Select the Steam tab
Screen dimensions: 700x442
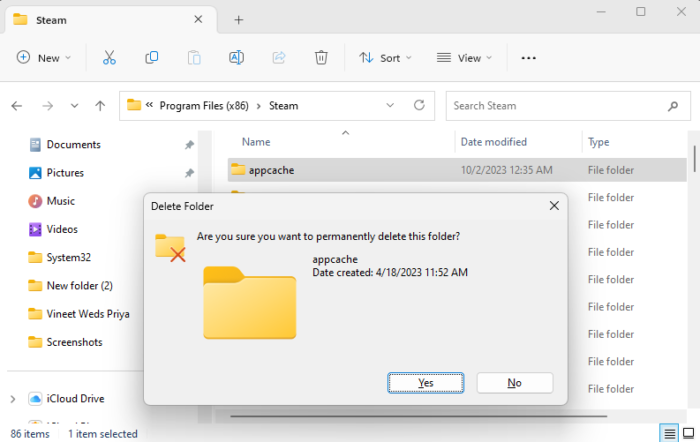111,20
